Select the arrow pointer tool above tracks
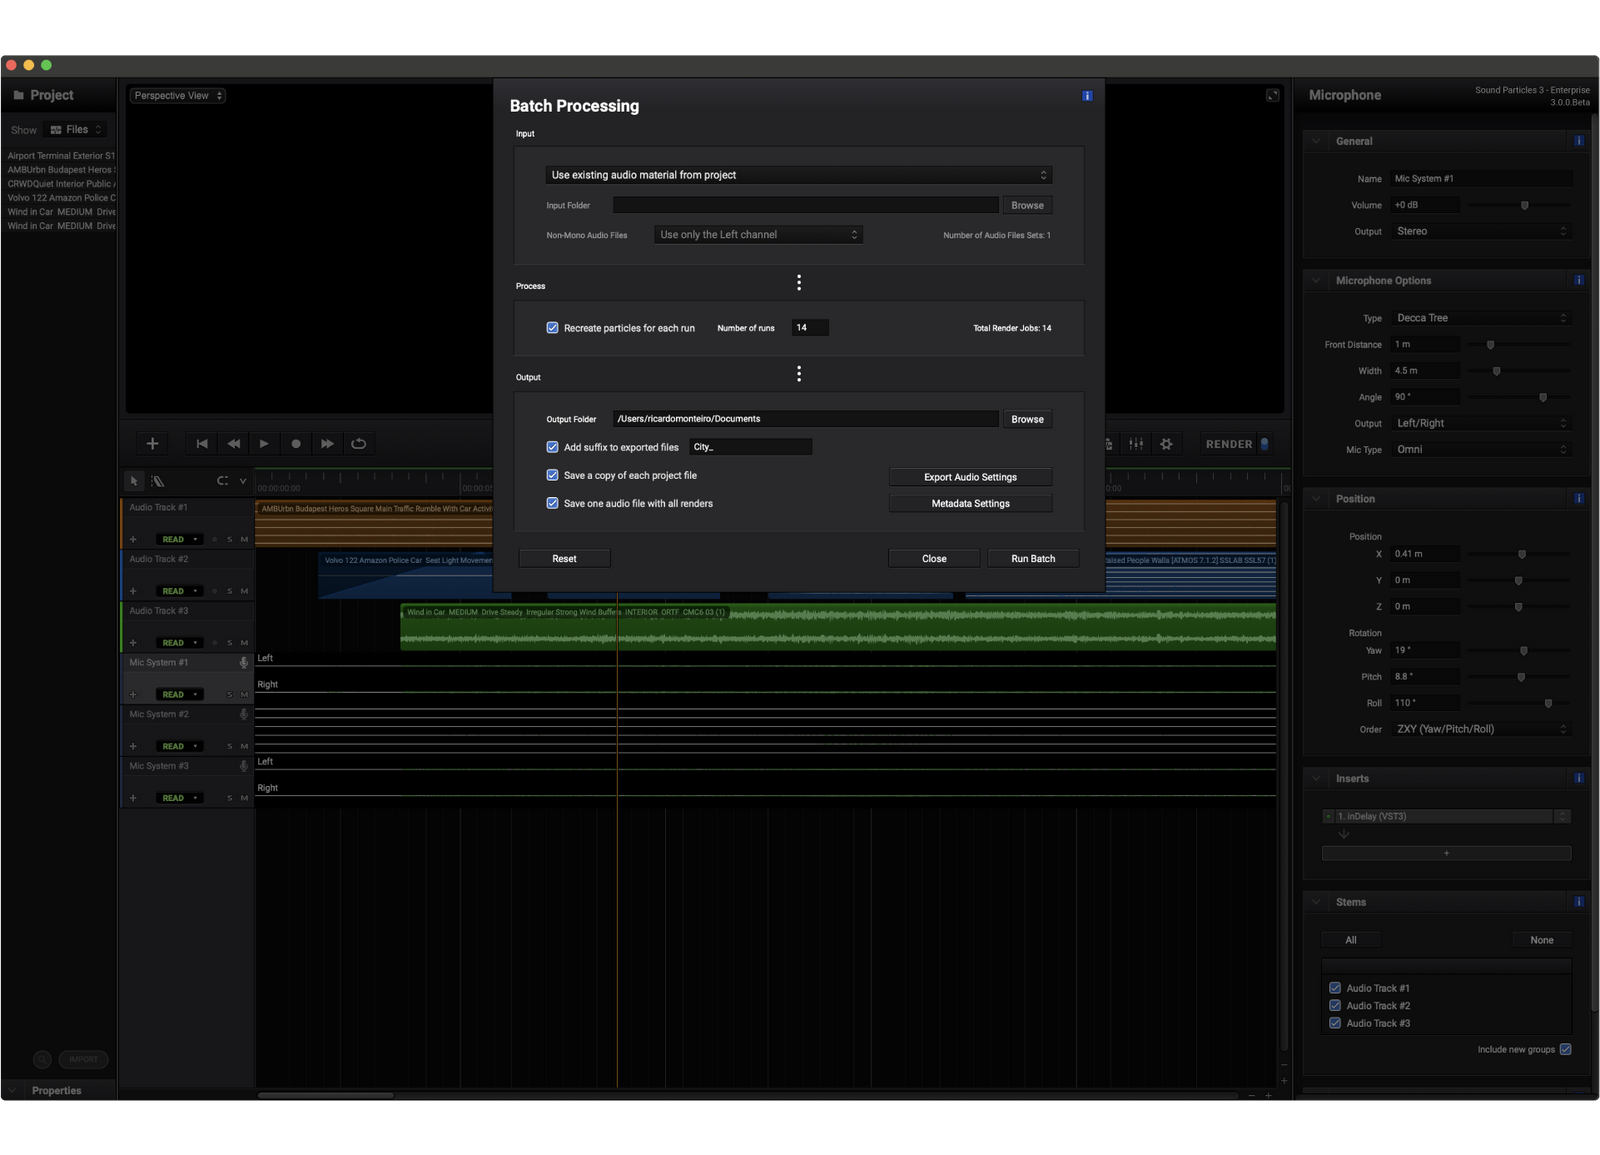Image resolution: width=1600 pixels, height=1155 pixels. click(x=134, y=481)
